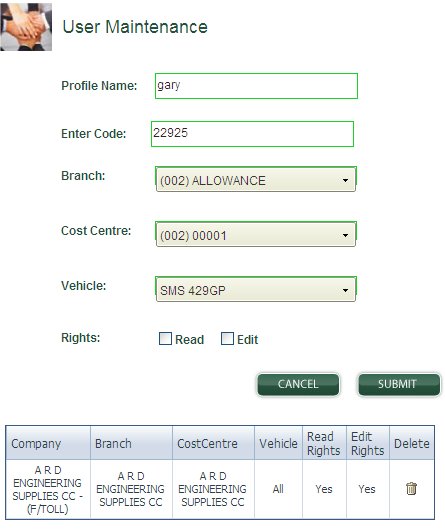This screenshot has height=529, width=445.
Task: Select the CostCentre column header
Action: (x=213, y=443)
